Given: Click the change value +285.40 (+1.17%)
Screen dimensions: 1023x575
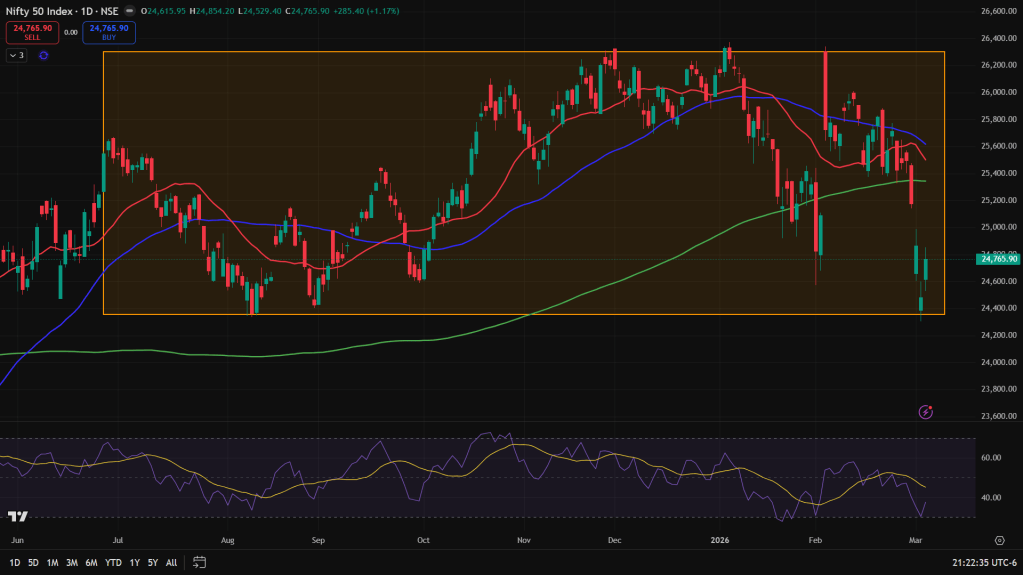Looking at the screenshot, I should 366,11.
